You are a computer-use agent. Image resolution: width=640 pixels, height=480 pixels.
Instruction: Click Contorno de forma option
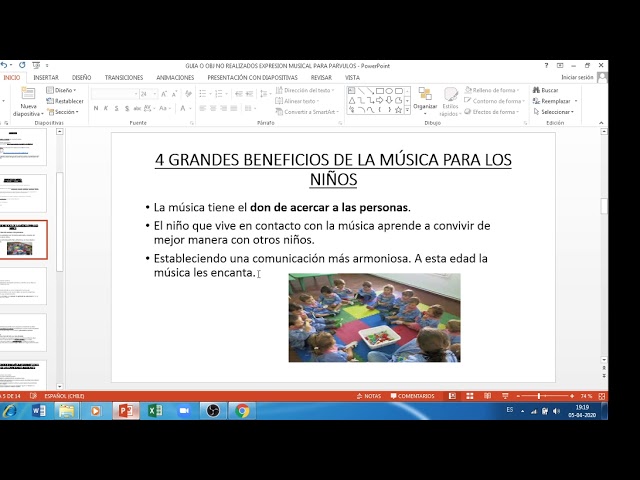[x=495, y=101]
